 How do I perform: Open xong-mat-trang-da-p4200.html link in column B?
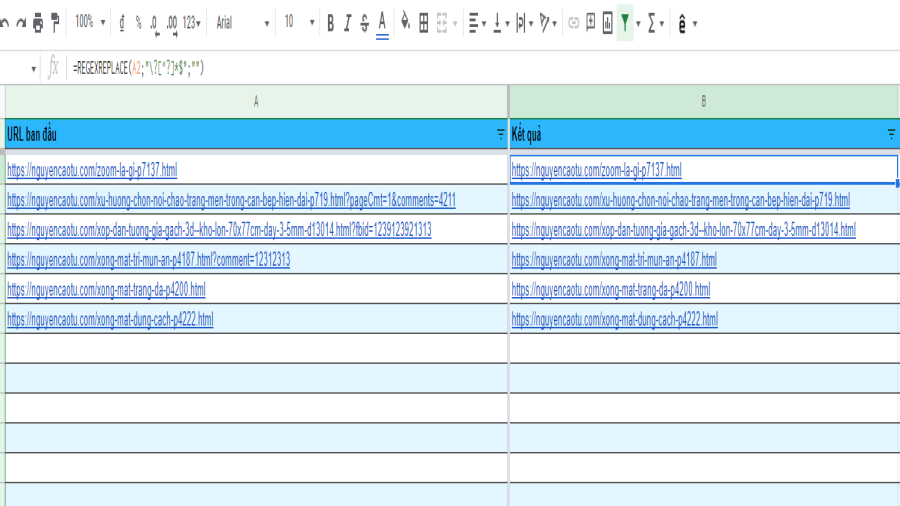tap(611, 289)
